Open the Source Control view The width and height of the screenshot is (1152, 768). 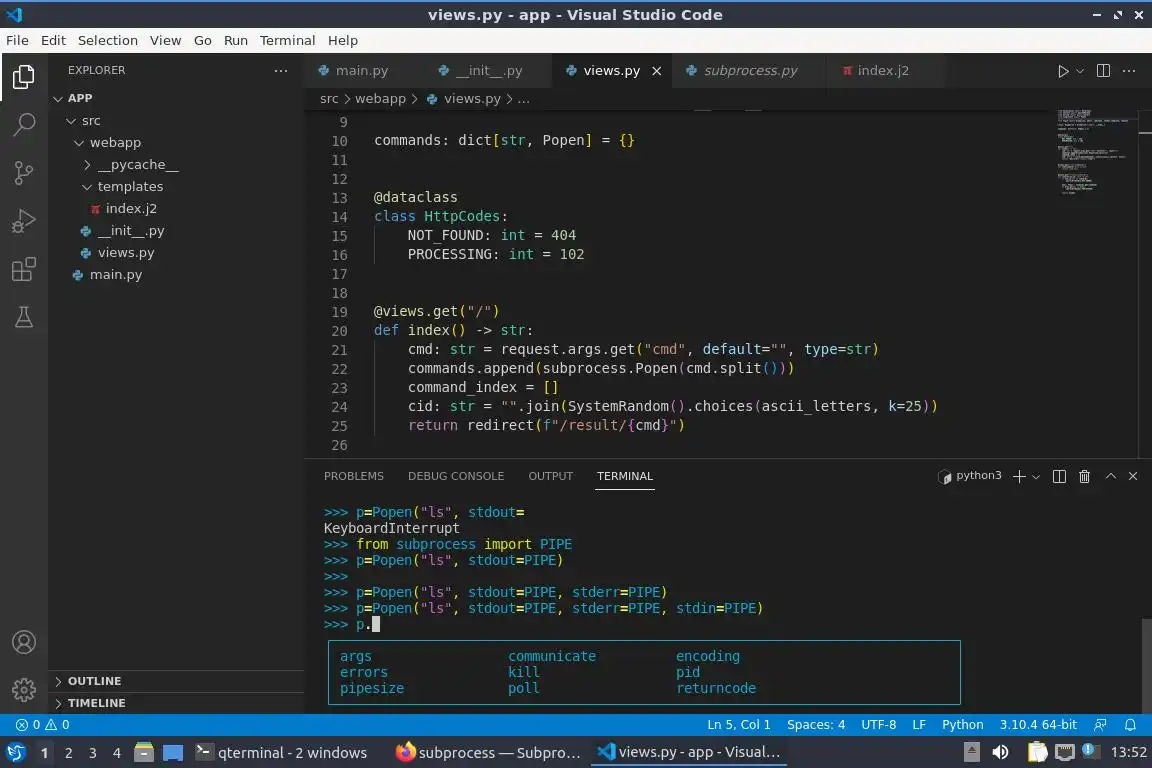pos(24,173)
